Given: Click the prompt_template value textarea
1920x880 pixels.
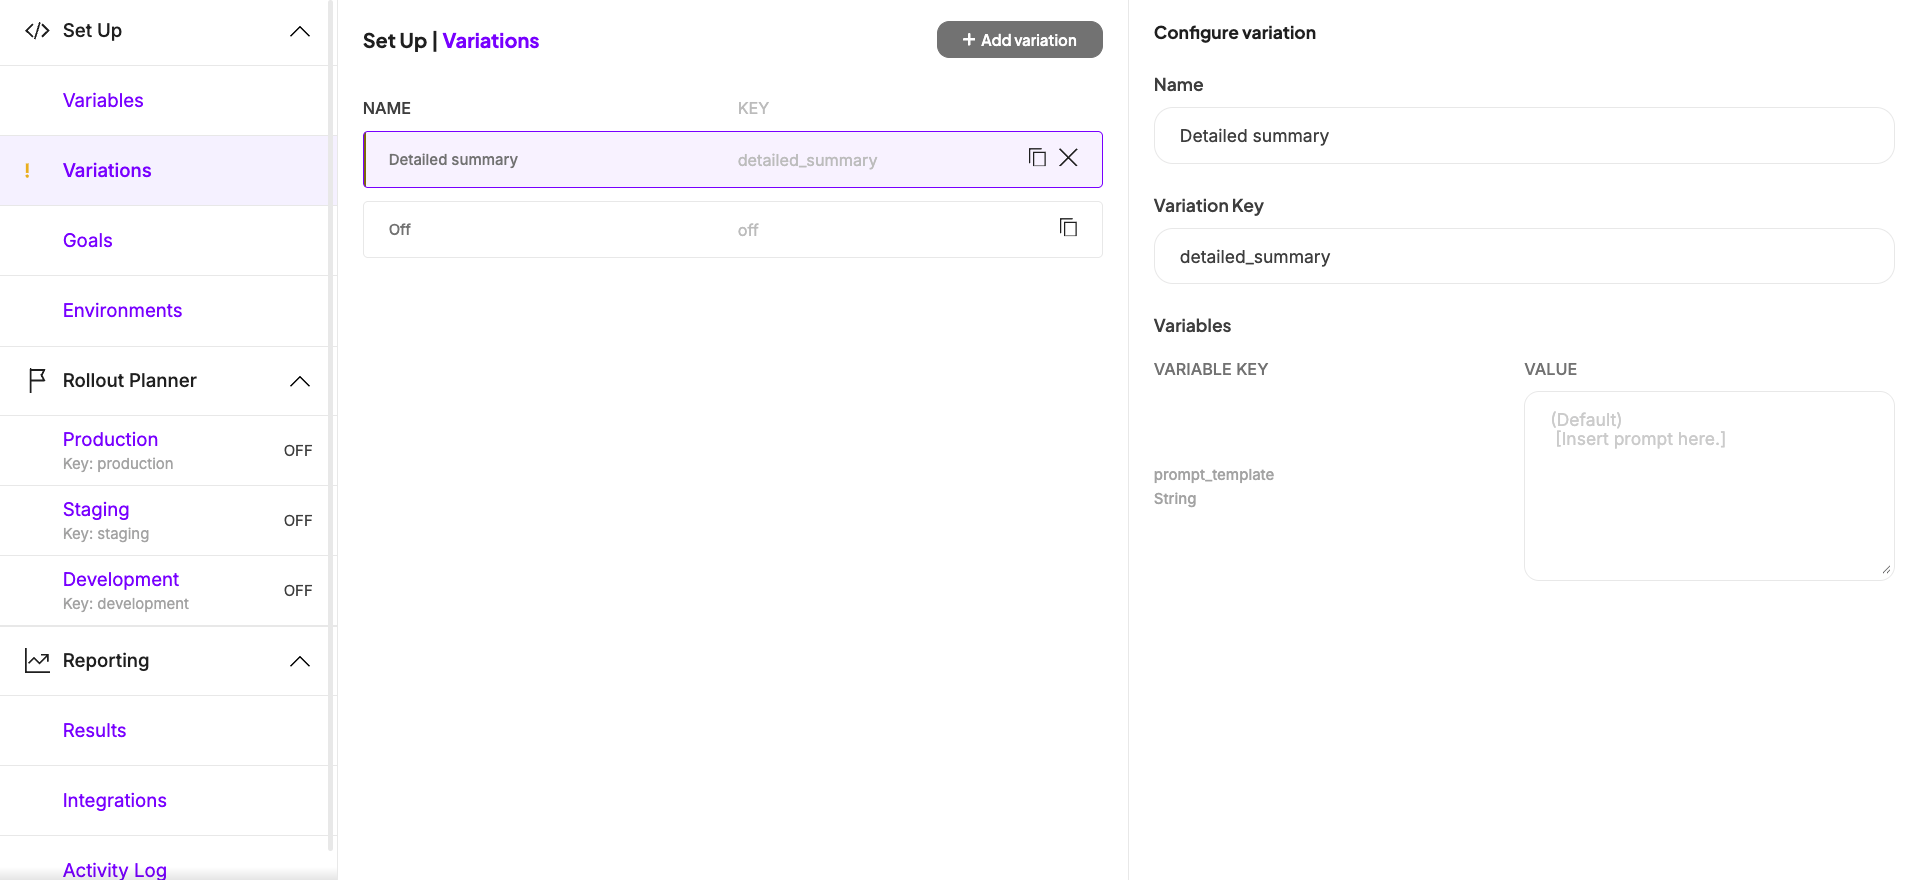Looking at the screenshot, I should (1709, 486).
